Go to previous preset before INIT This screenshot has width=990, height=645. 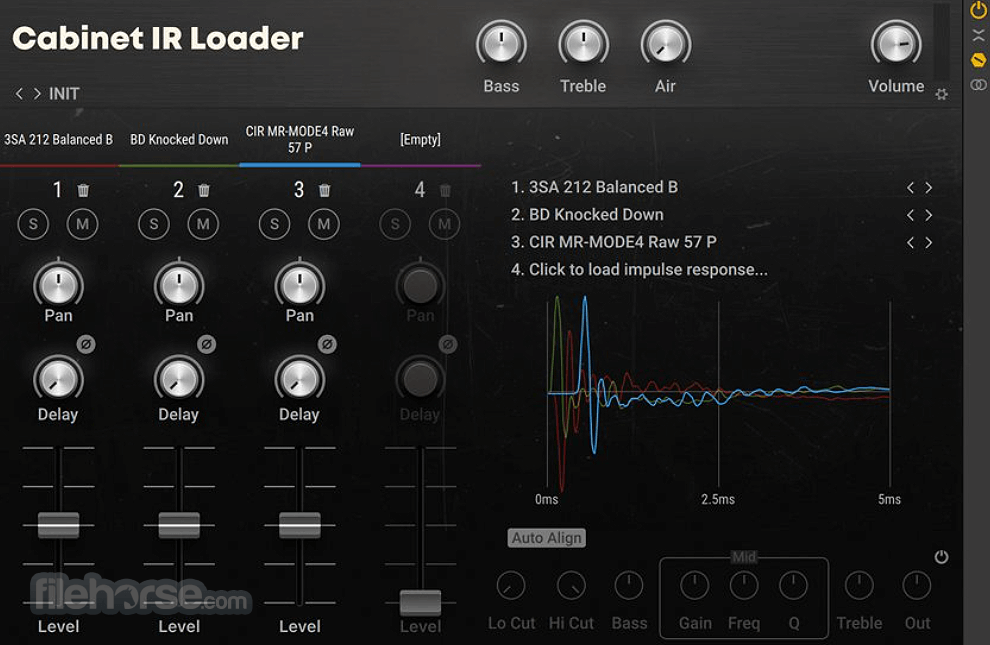tap(19, 93)
